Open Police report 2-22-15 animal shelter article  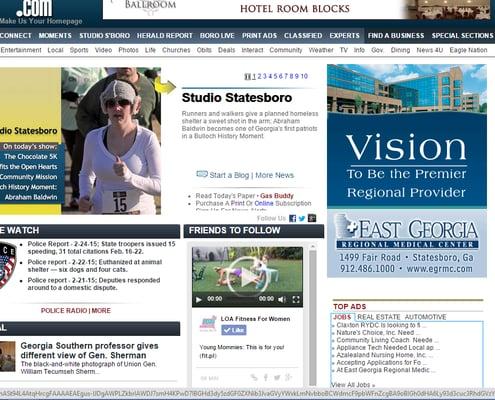click(95, 266)
